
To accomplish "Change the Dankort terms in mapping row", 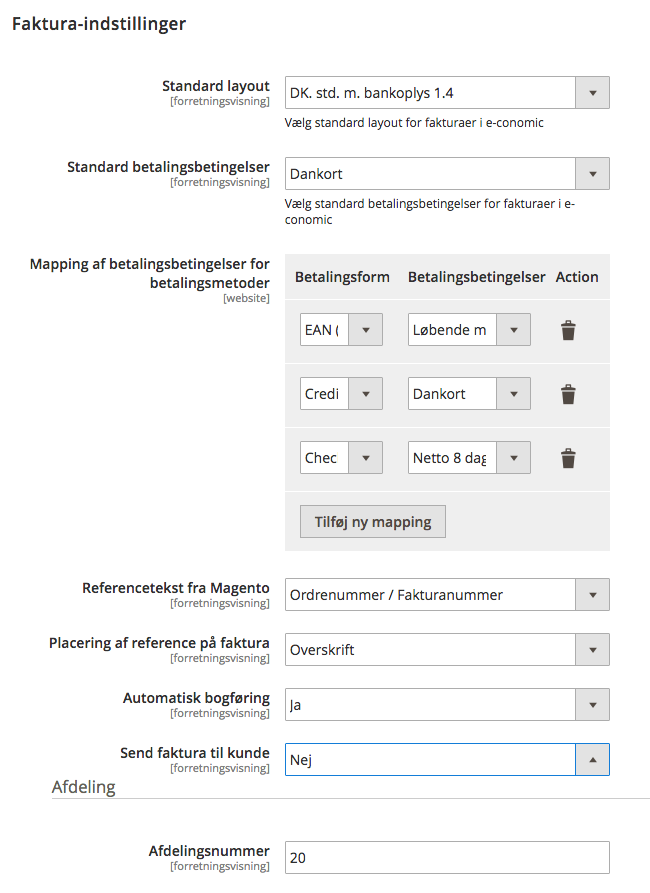I will click(469, 394).
